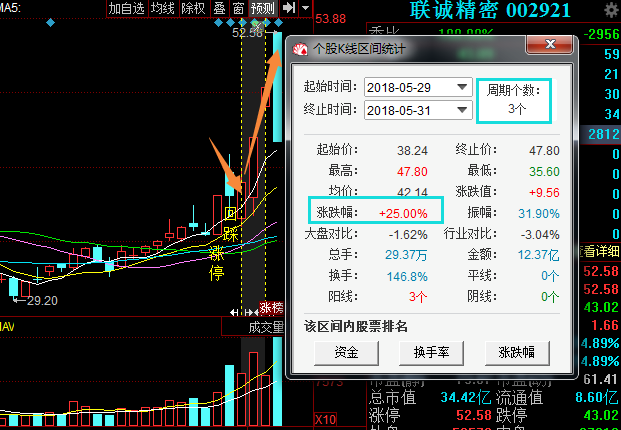Click the dialog's red logo icon

click(300, 49)
